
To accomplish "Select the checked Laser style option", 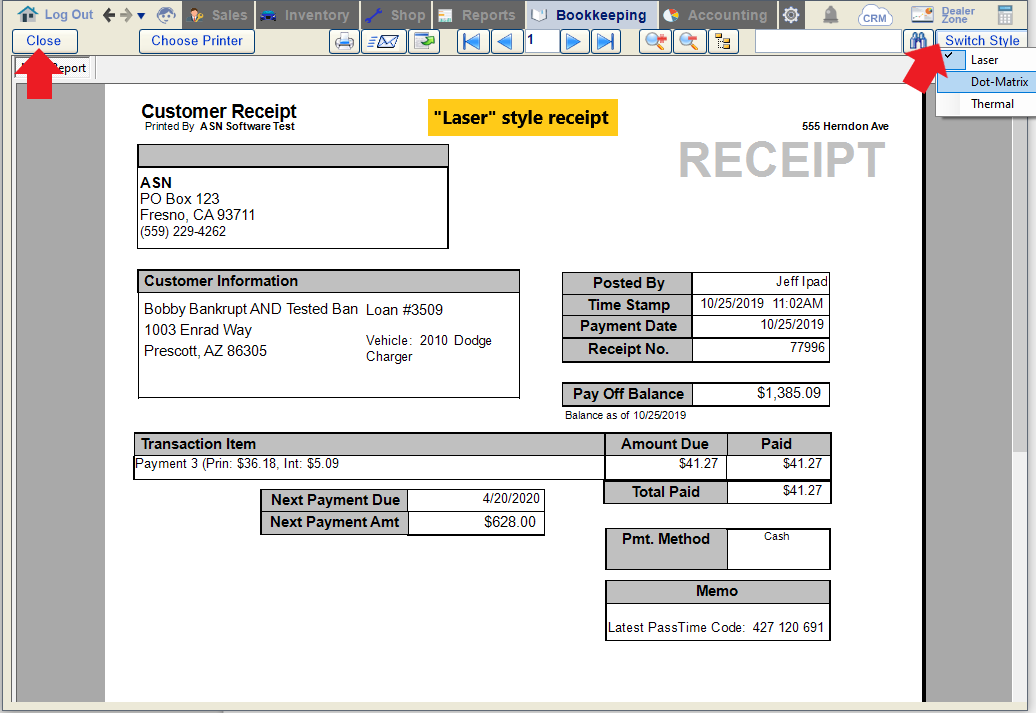I will tap(984, 60).
